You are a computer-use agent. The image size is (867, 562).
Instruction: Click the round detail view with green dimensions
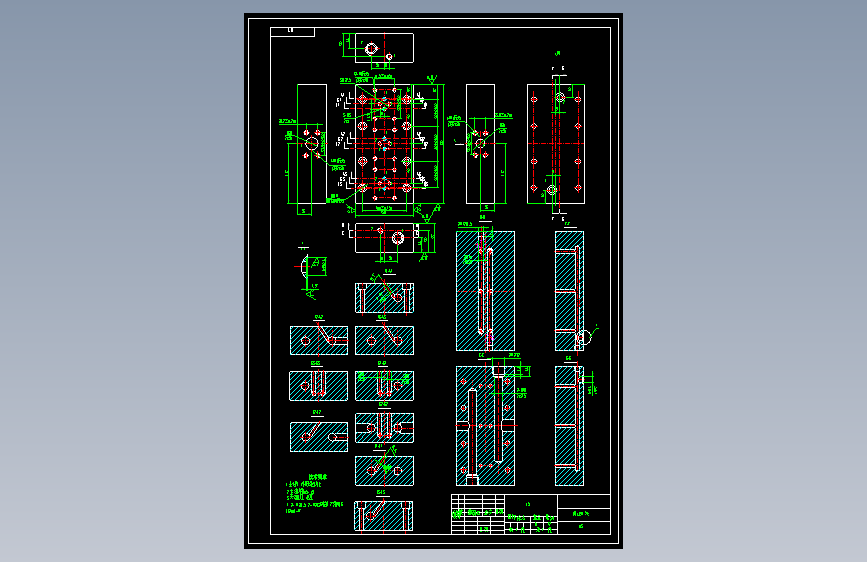tap(311, 270)
